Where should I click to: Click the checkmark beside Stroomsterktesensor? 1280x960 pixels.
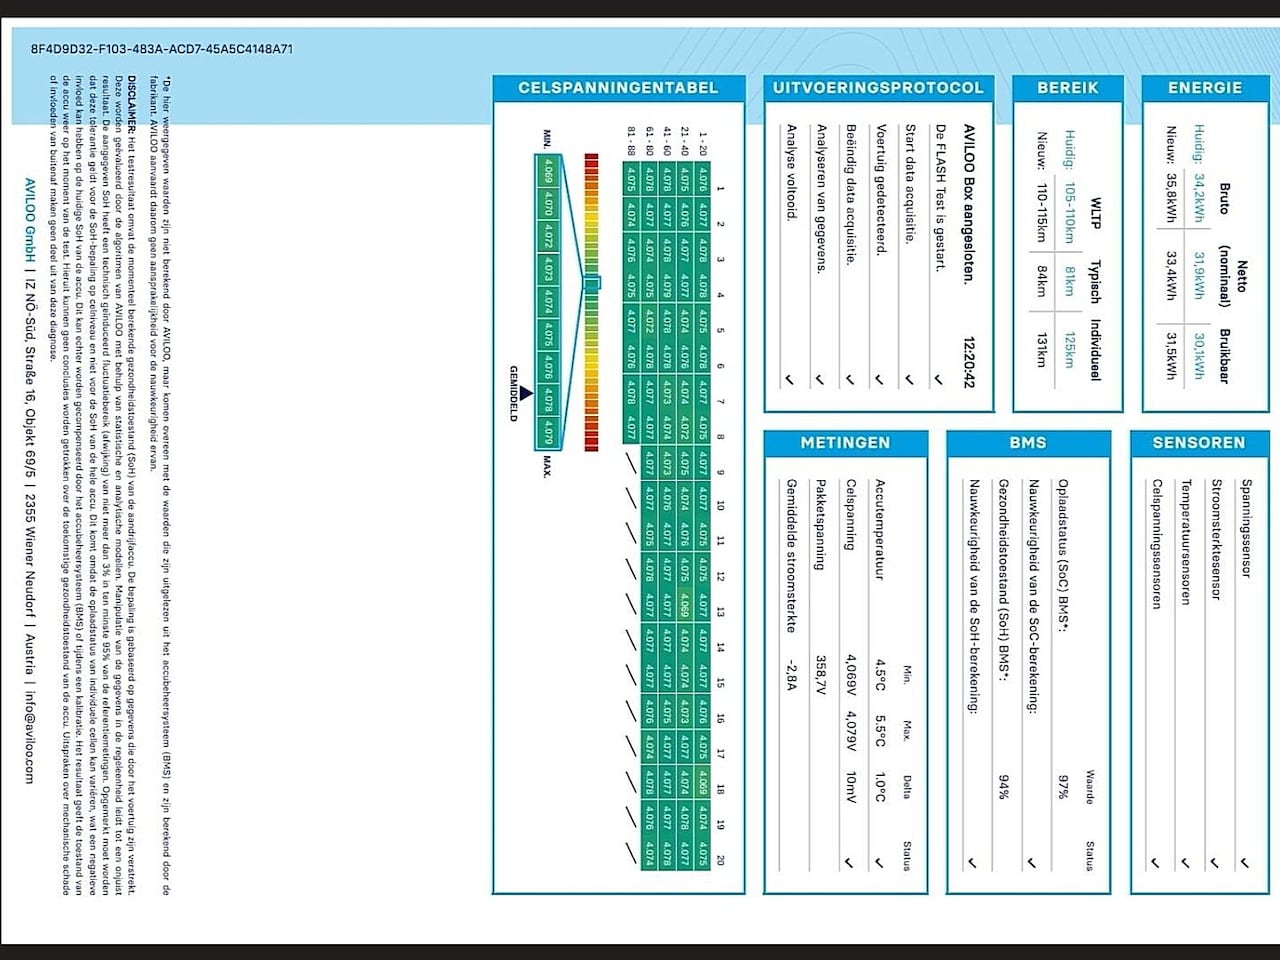click(x=1214, y=862)
